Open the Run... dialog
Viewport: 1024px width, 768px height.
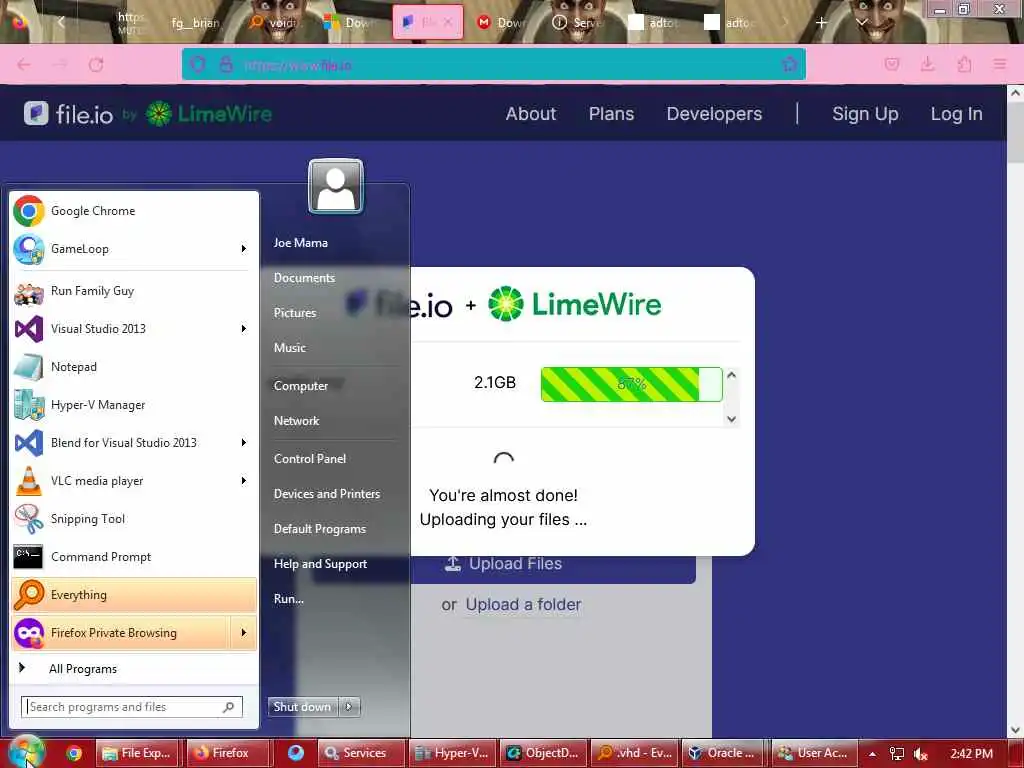(288, 599)
